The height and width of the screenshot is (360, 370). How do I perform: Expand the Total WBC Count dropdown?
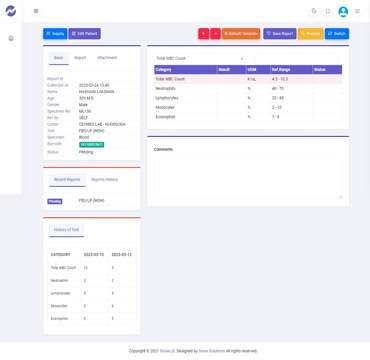coord(199,58)
